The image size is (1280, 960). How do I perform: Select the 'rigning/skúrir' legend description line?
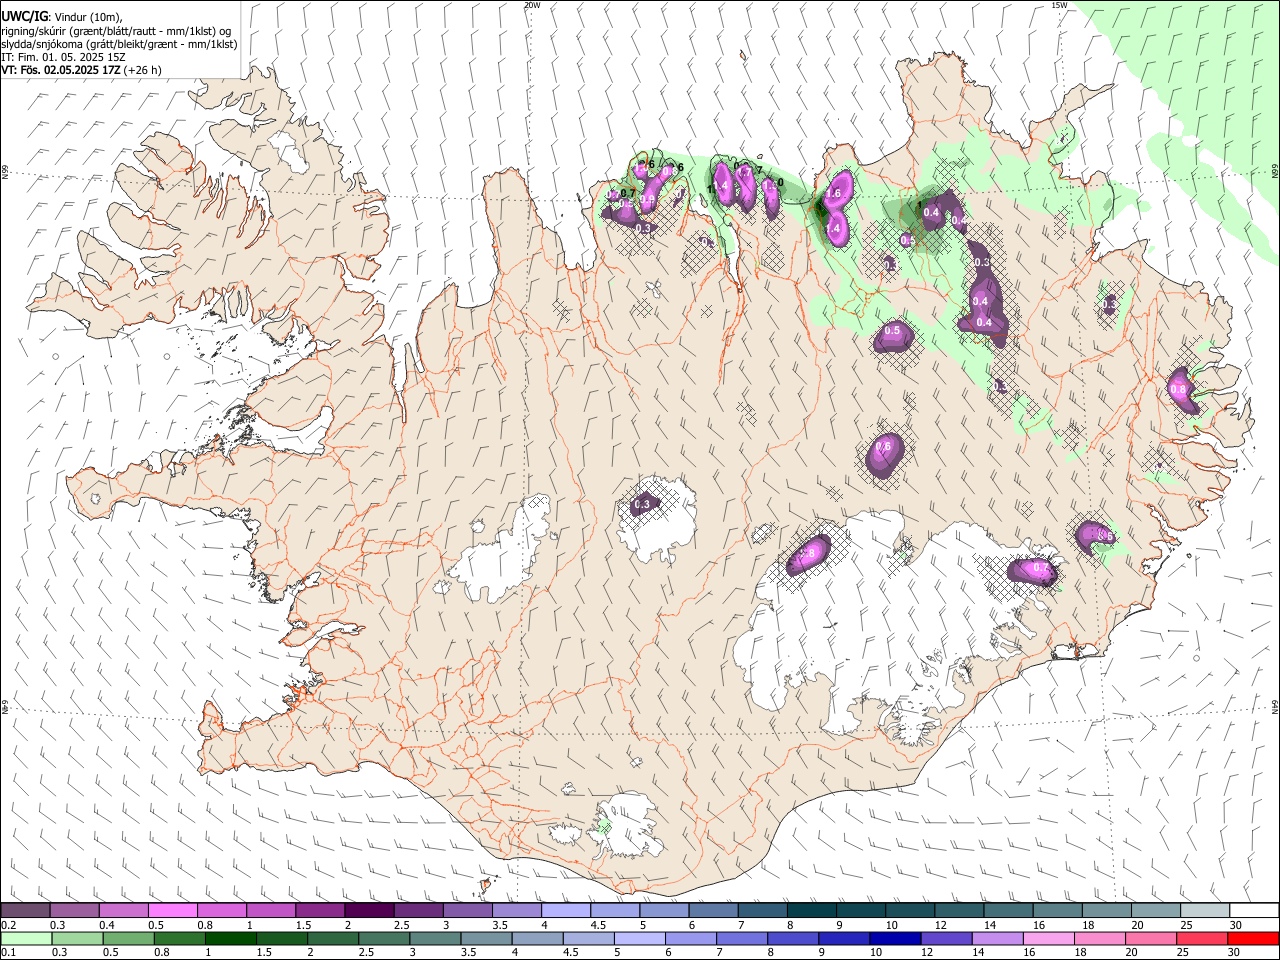pos(116,31)
